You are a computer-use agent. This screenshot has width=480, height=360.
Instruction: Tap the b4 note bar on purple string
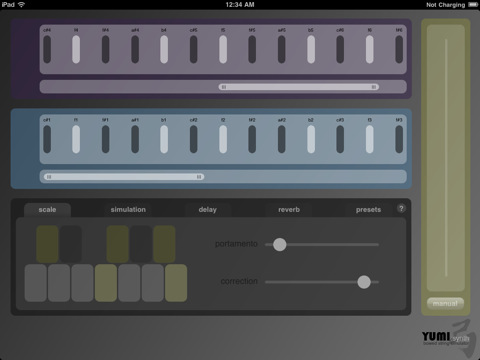pyautogui.click(x=164, y=49)
